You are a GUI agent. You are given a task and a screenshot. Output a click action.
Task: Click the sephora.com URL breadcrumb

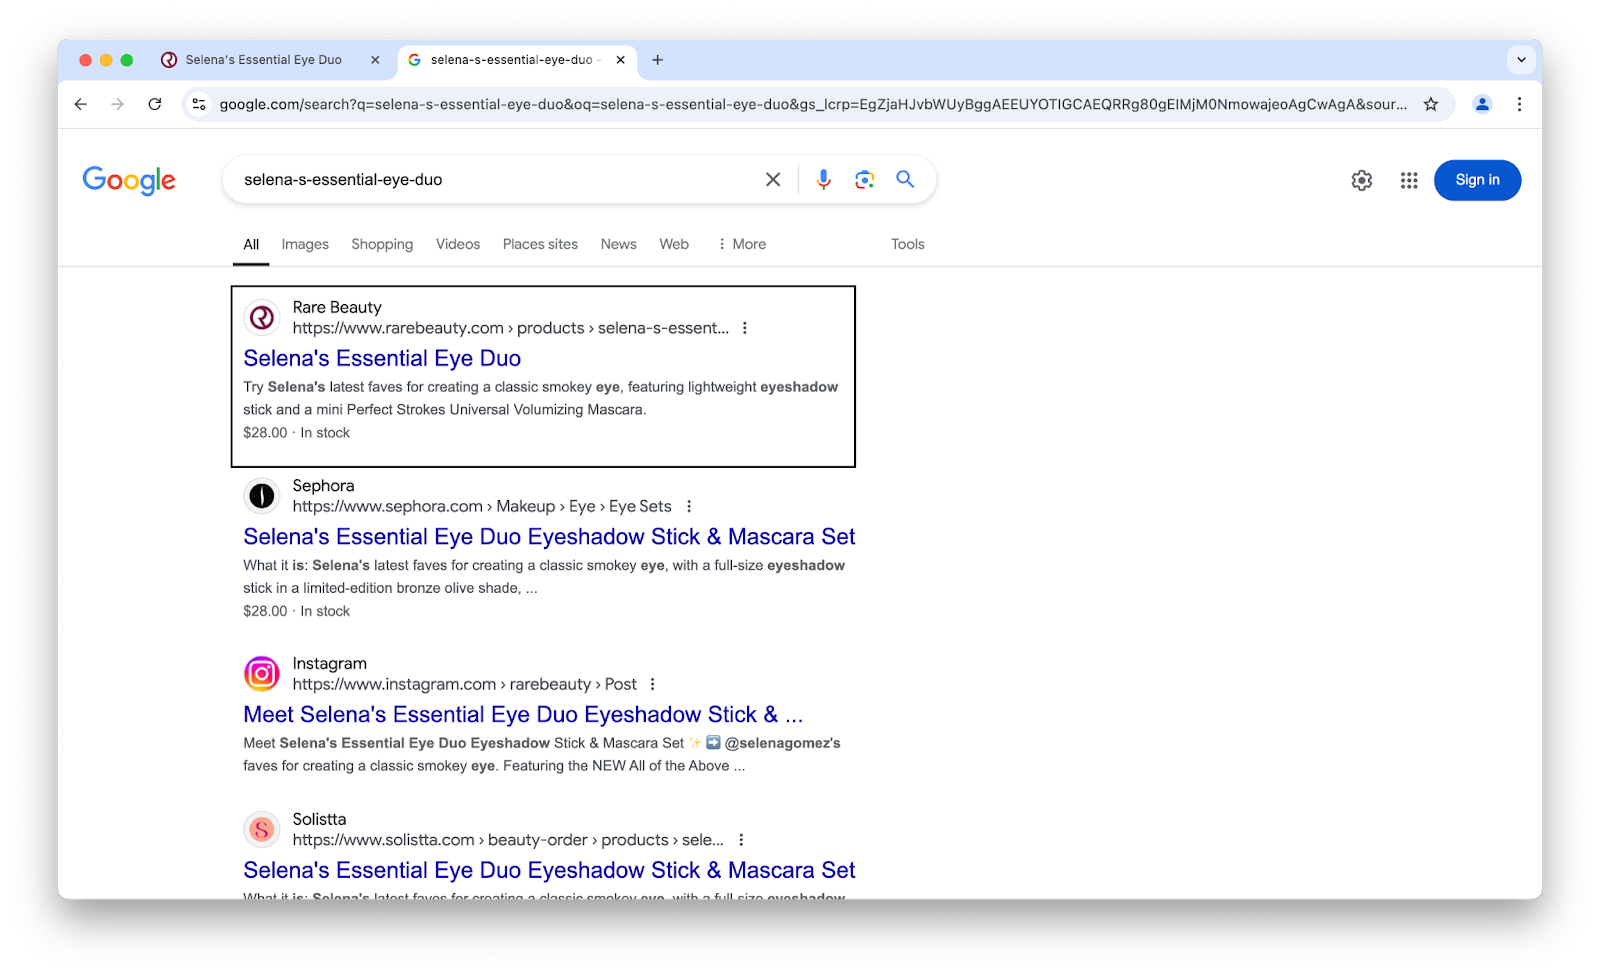point(482,506)
